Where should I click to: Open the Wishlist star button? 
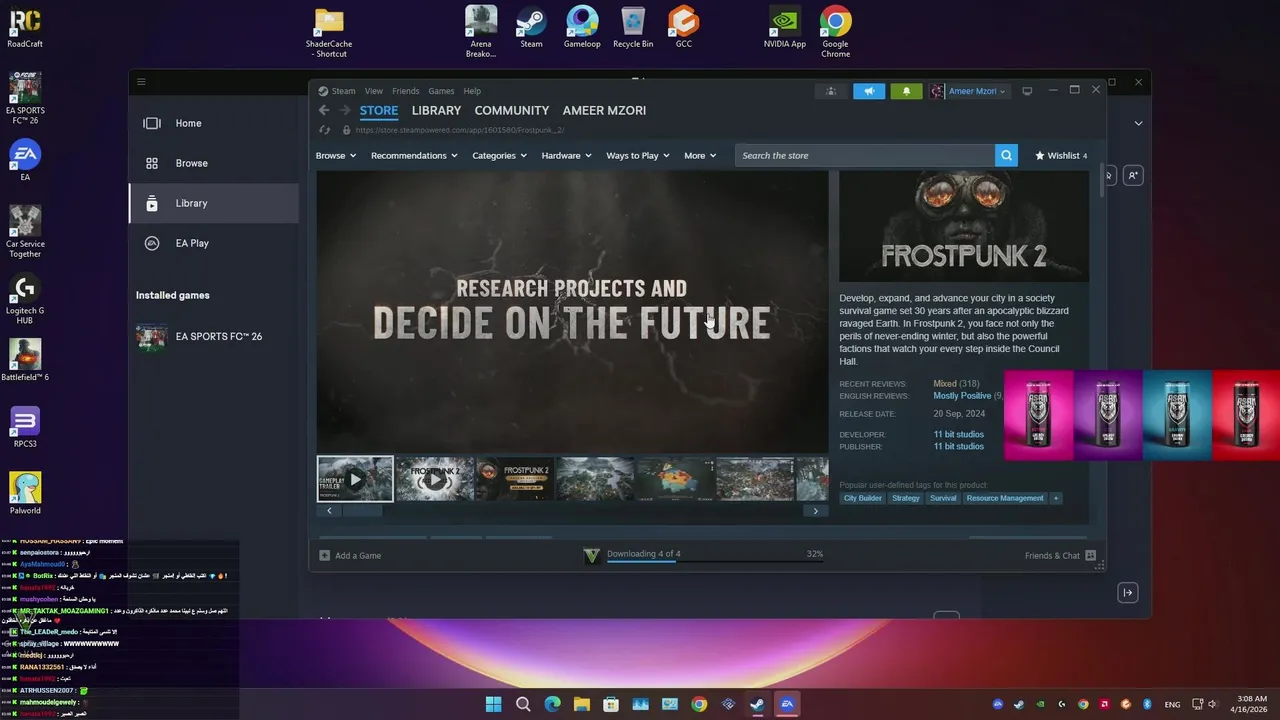[x=1061, y=155]
